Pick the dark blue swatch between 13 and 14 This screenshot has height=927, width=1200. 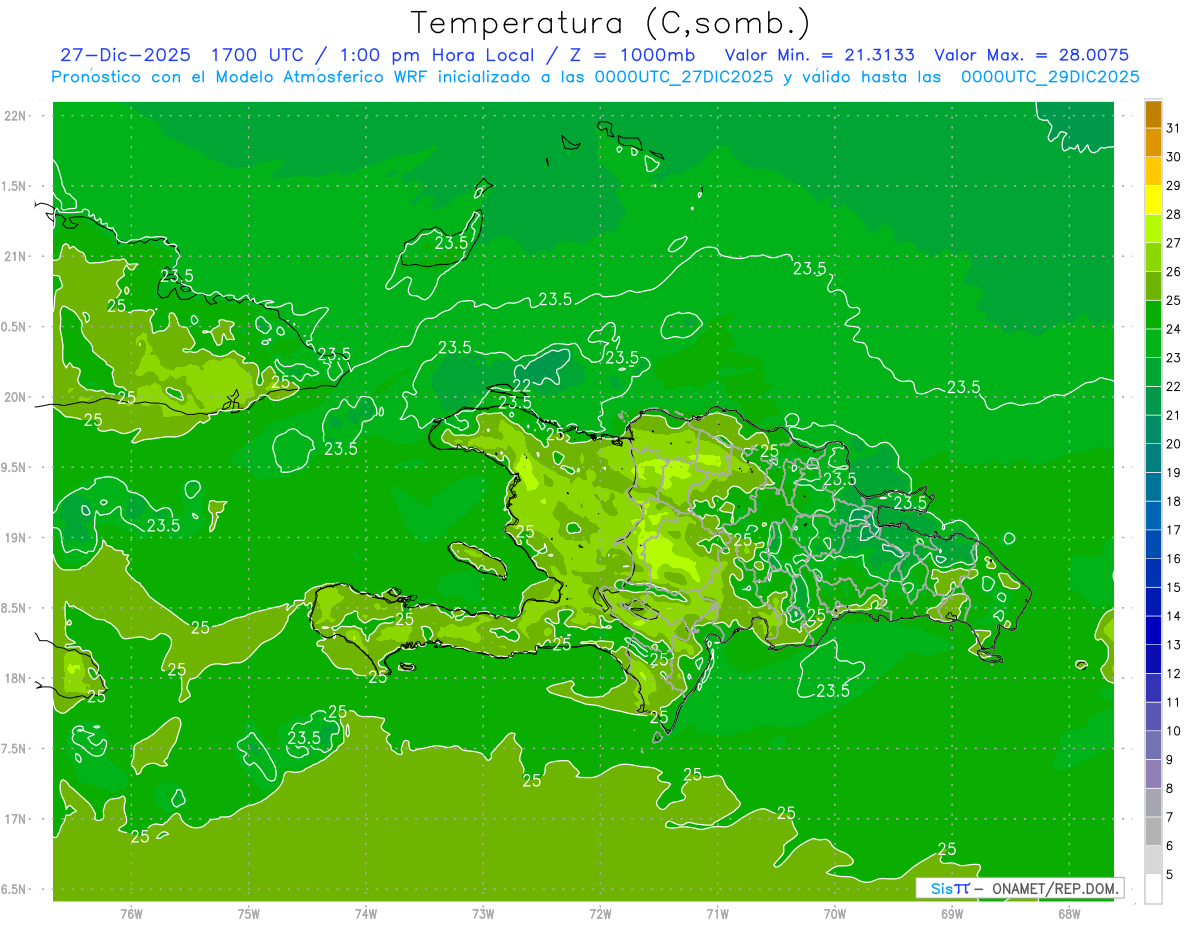tap(1153, 630)
